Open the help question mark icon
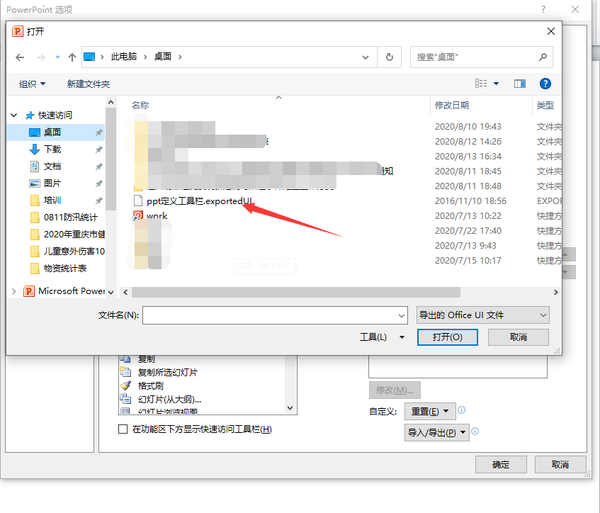This screenshot has width=600, height=513. tap(545, 83)
